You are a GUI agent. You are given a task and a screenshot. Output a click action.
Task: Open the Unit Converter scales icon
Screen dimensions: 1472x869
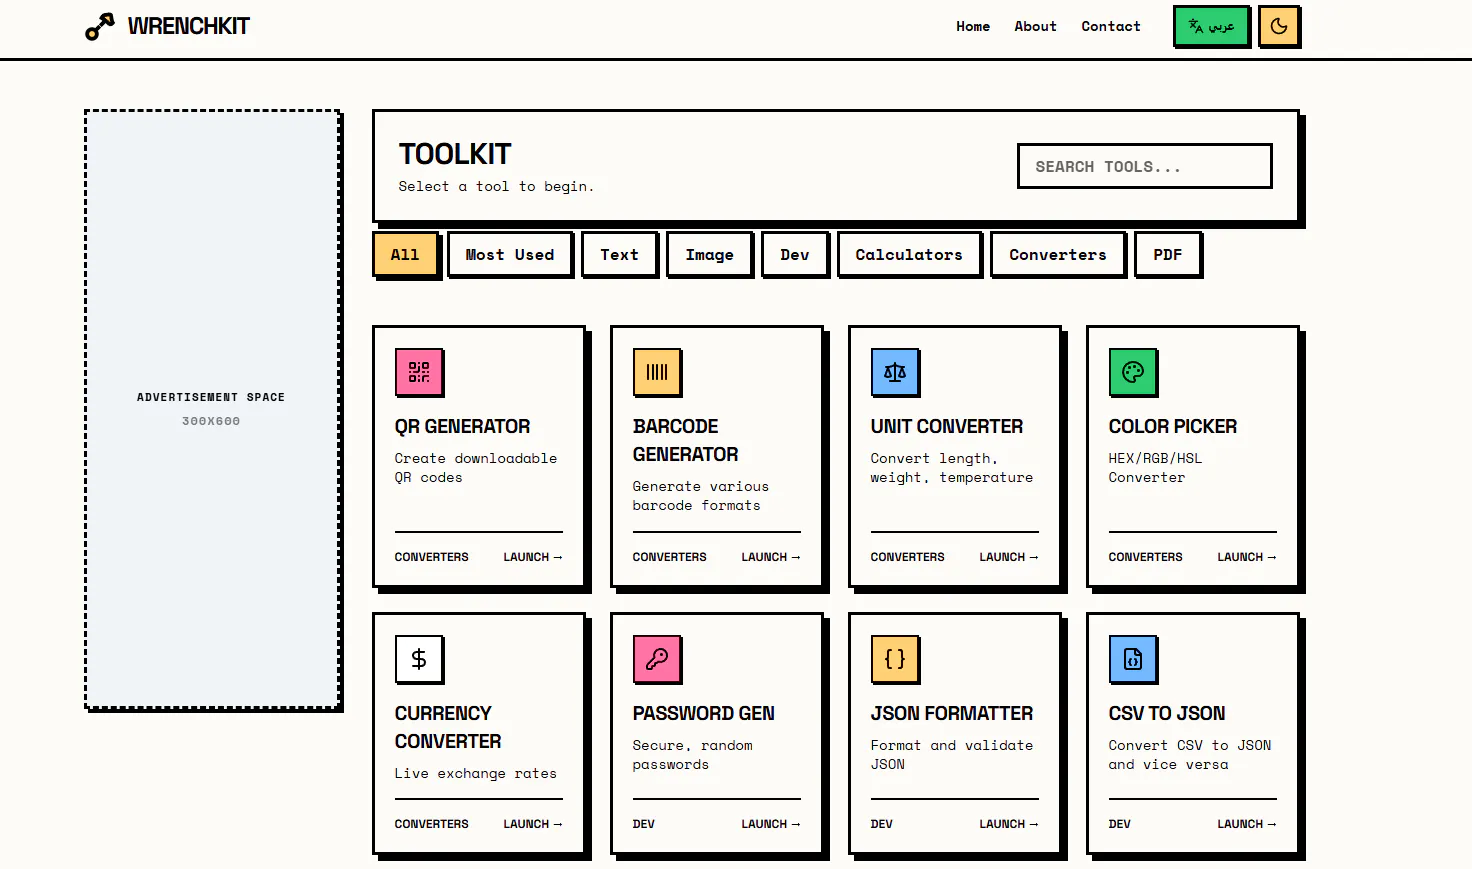click(895, 372)
